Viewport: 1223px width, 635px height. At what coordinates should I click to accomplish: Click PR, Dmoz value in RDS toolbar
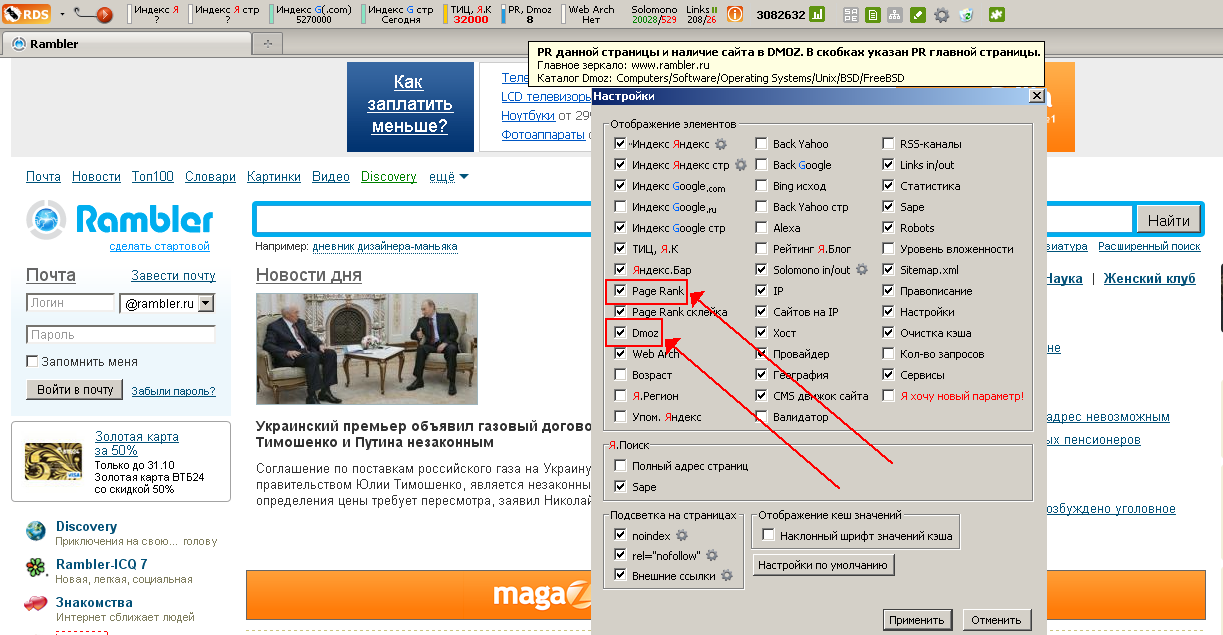click(x=529, y=15)
